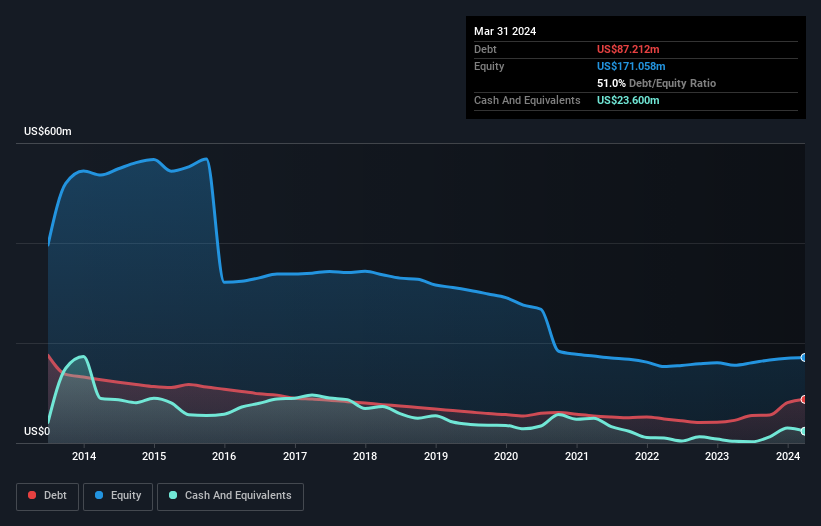Select the Equity endpoint marker on the chart
821x526 pixels.
click(x=804, y=357)
